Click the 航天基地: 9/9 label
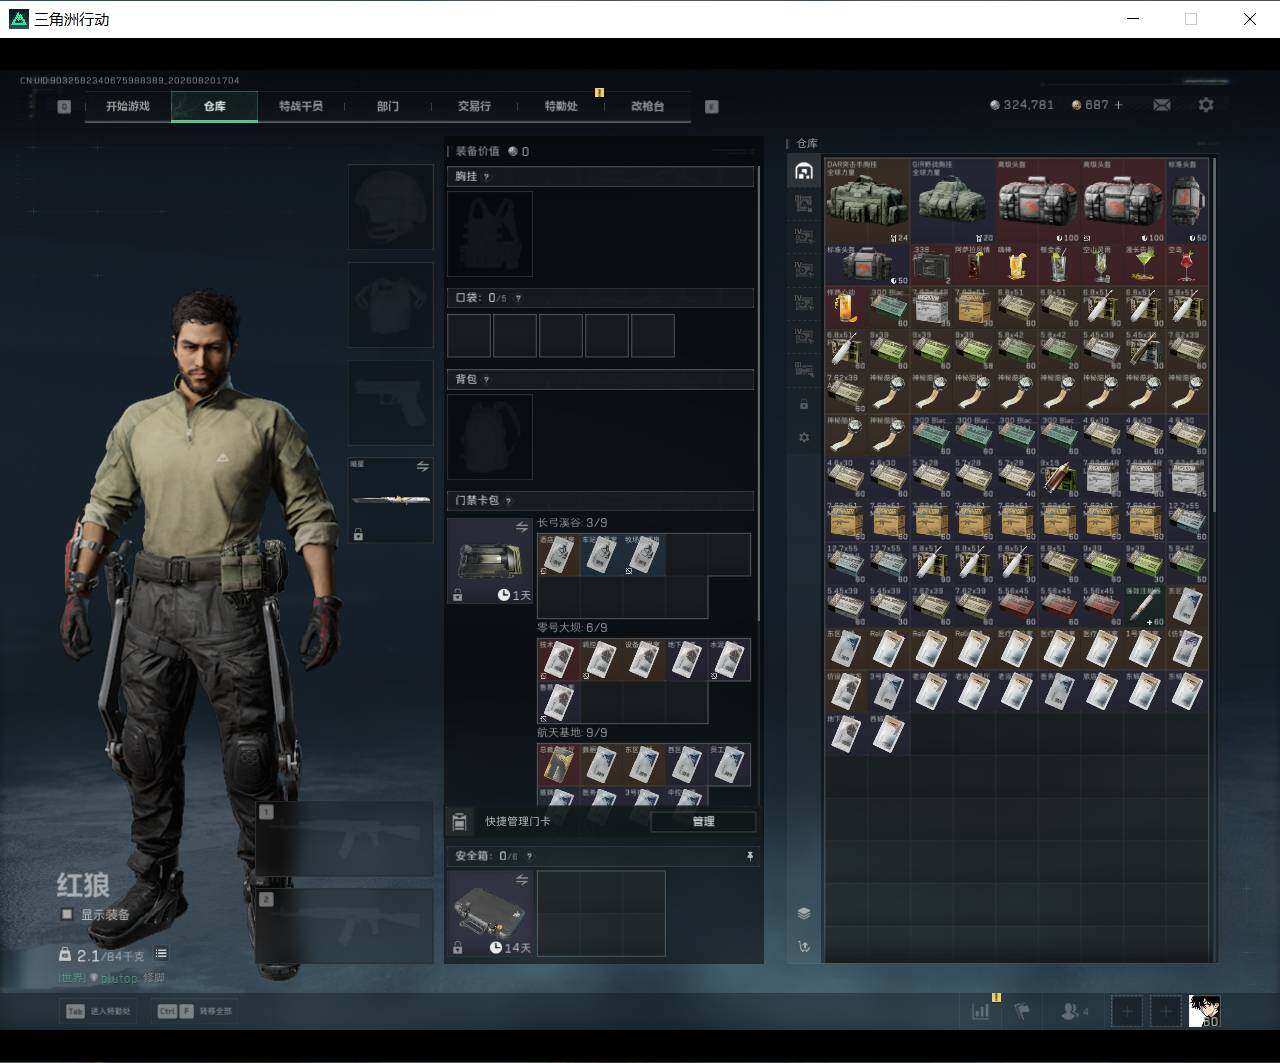The width and height of the screenshot is (1280, 1063). pos(572,733)
